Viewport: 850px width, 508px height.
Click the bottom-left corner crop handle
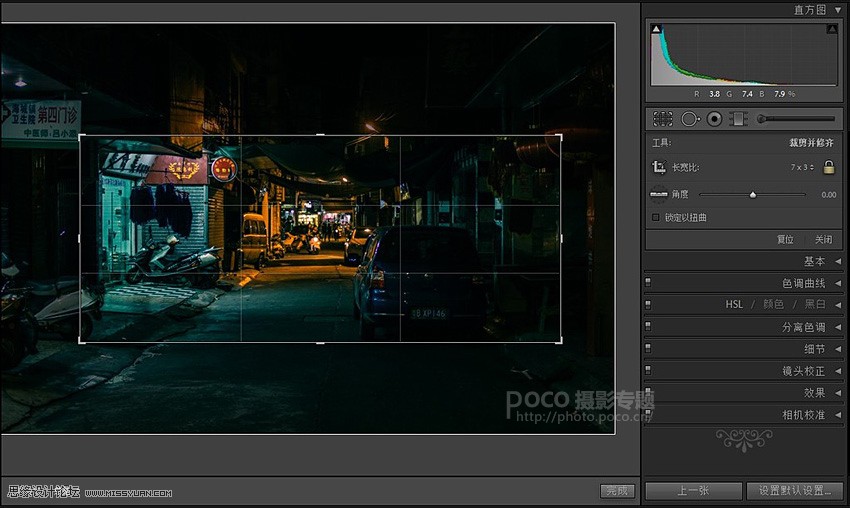[80, 342]
